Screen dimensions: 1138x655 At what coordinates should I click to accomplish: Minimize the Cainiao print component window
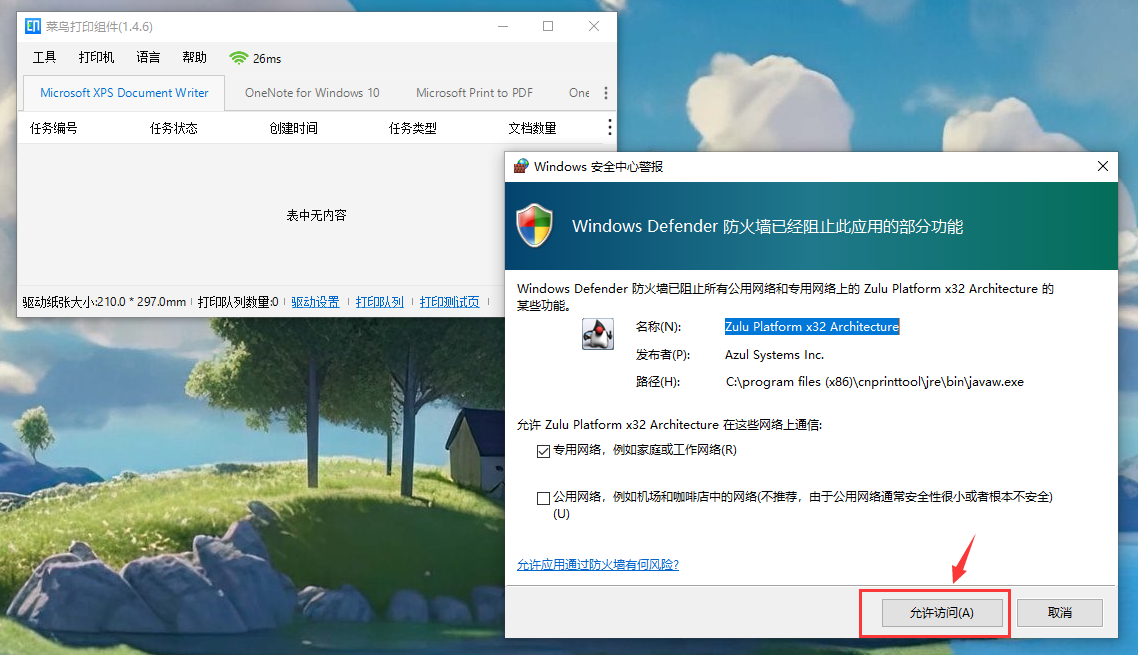503,26
